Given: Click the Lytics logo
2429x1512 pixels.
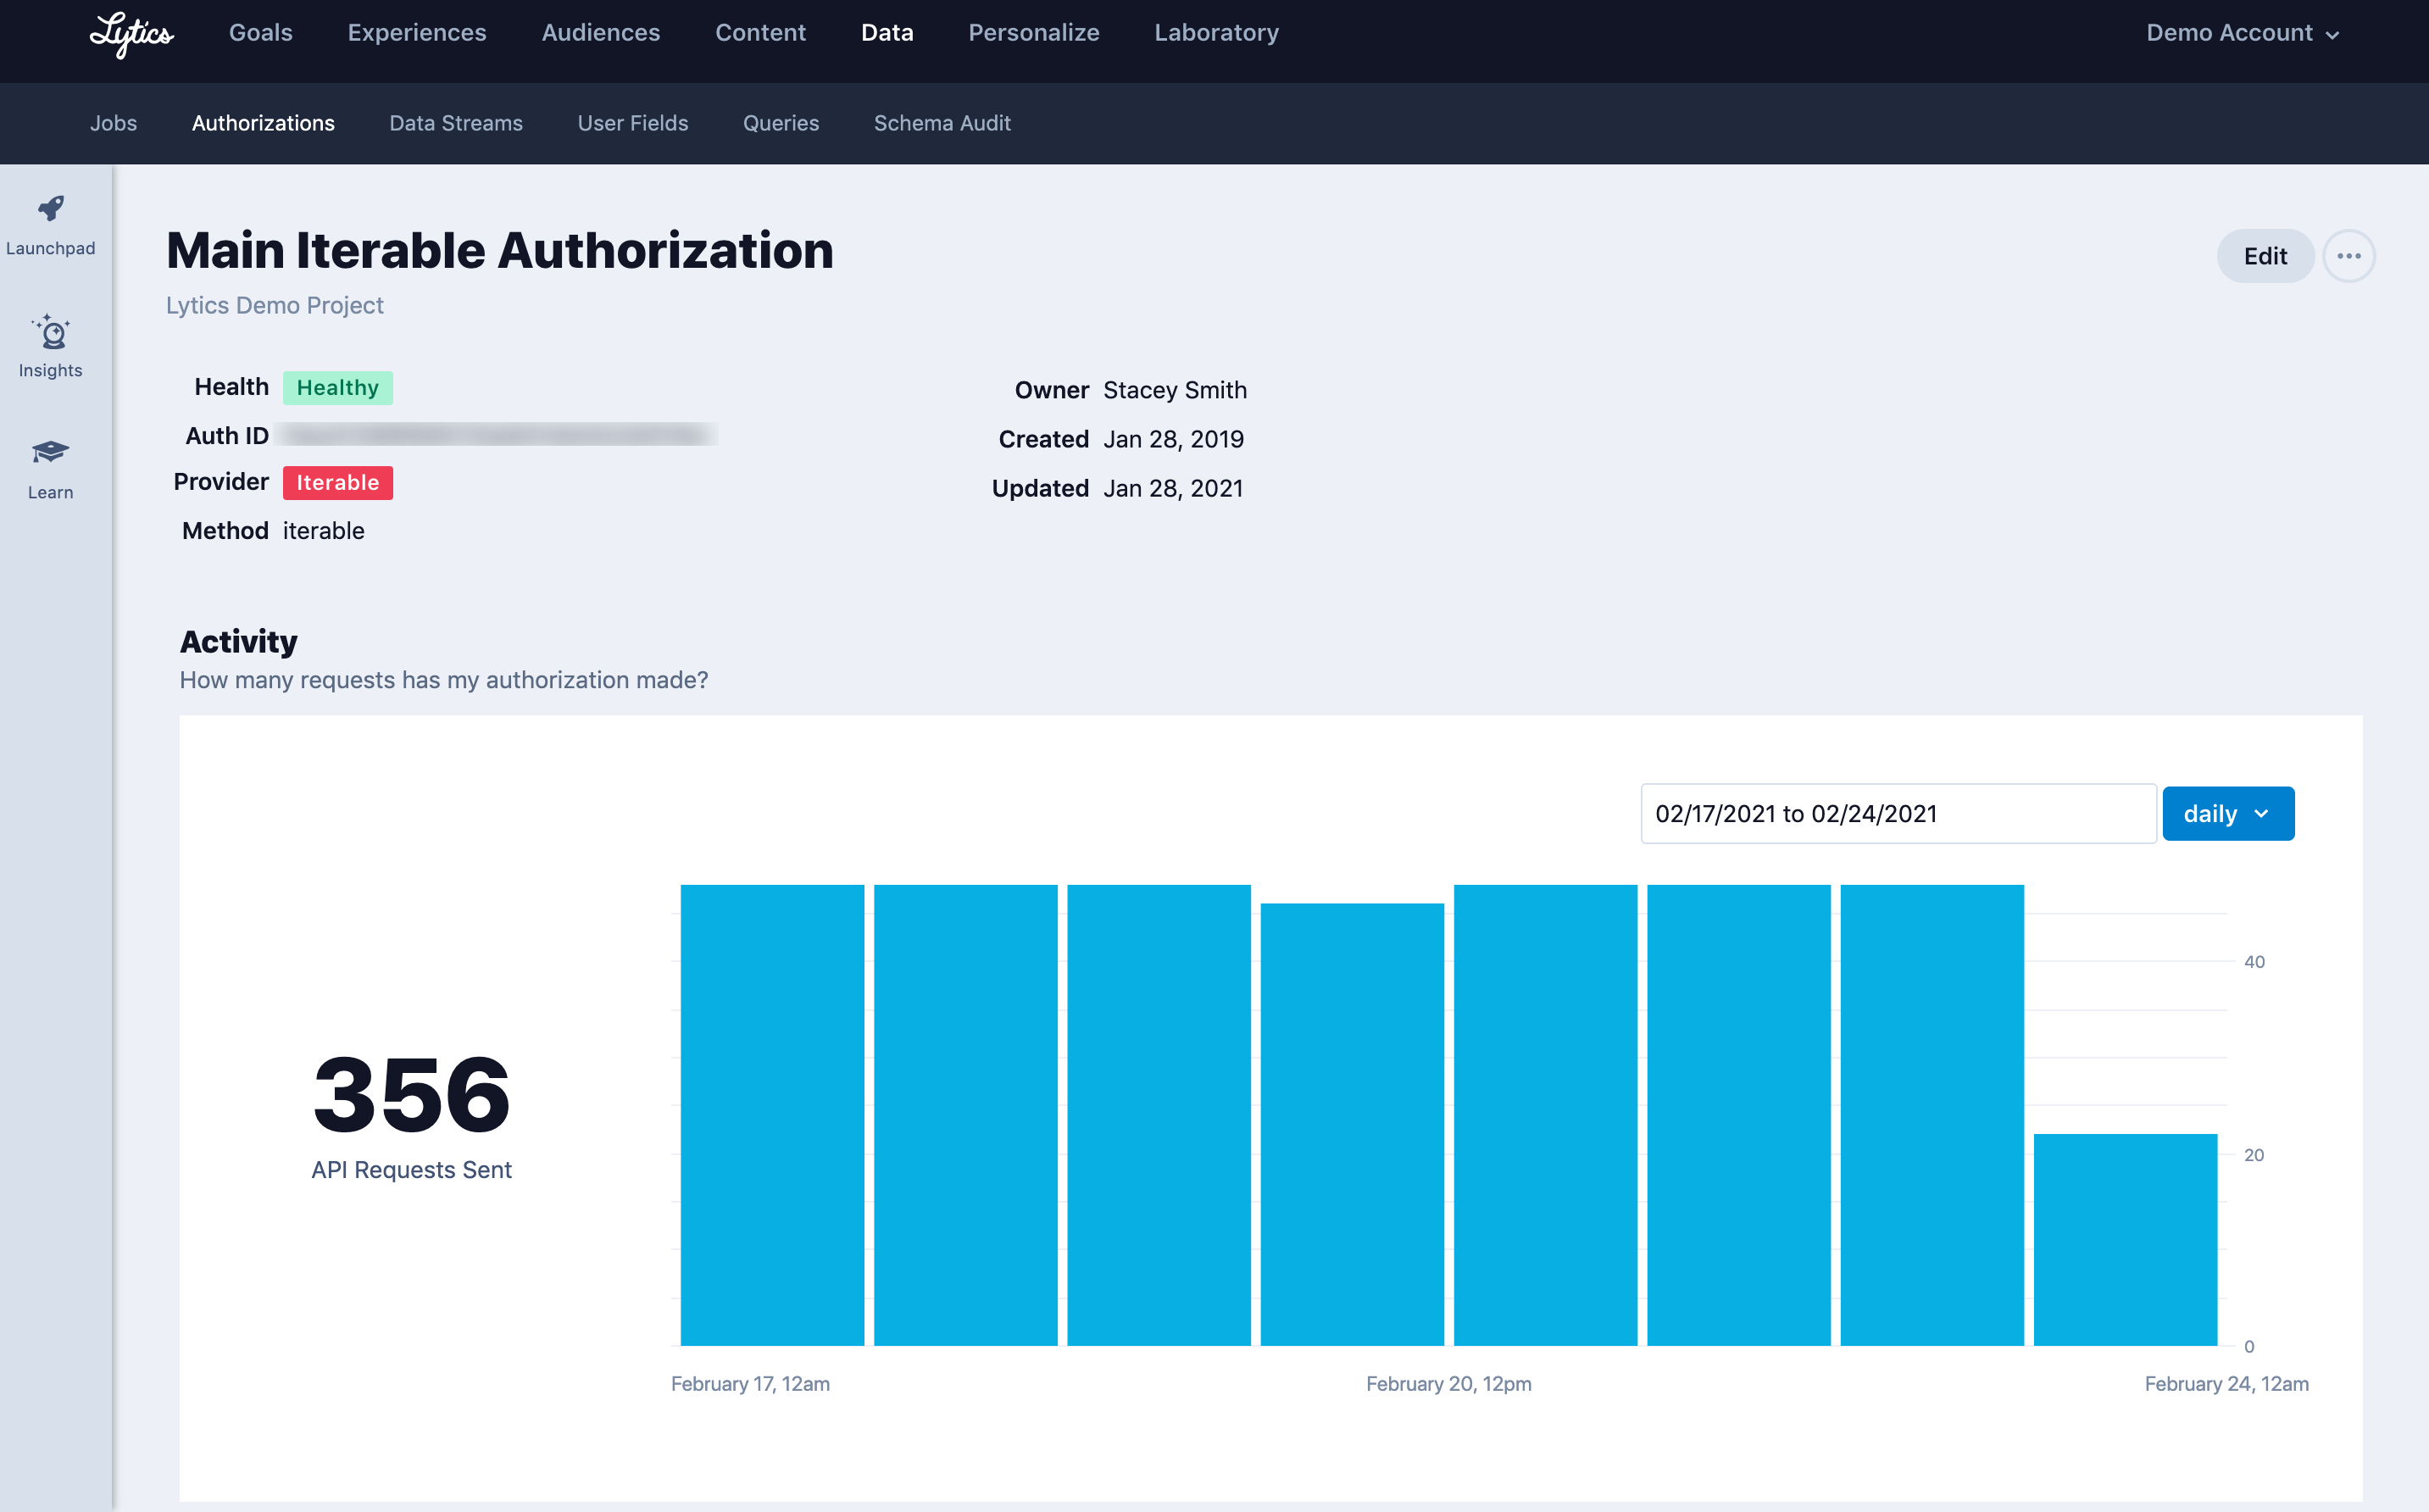Looking at the screenshot, I should pyautogui.click(x=131, y=35).
